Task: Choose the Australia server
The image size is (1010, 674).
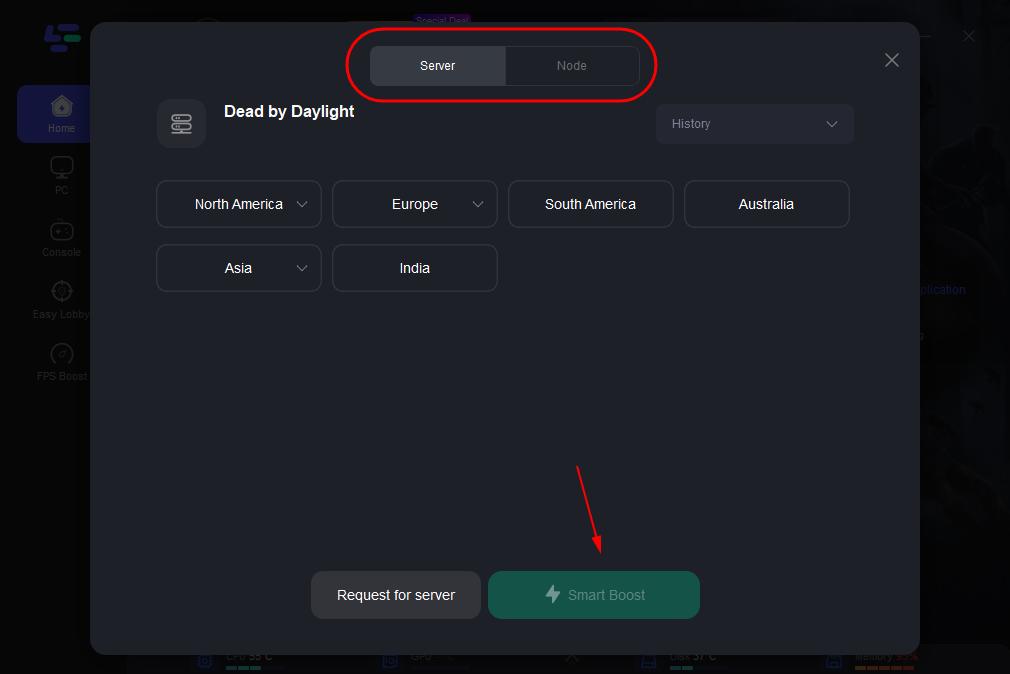Action: pos(766,204)
